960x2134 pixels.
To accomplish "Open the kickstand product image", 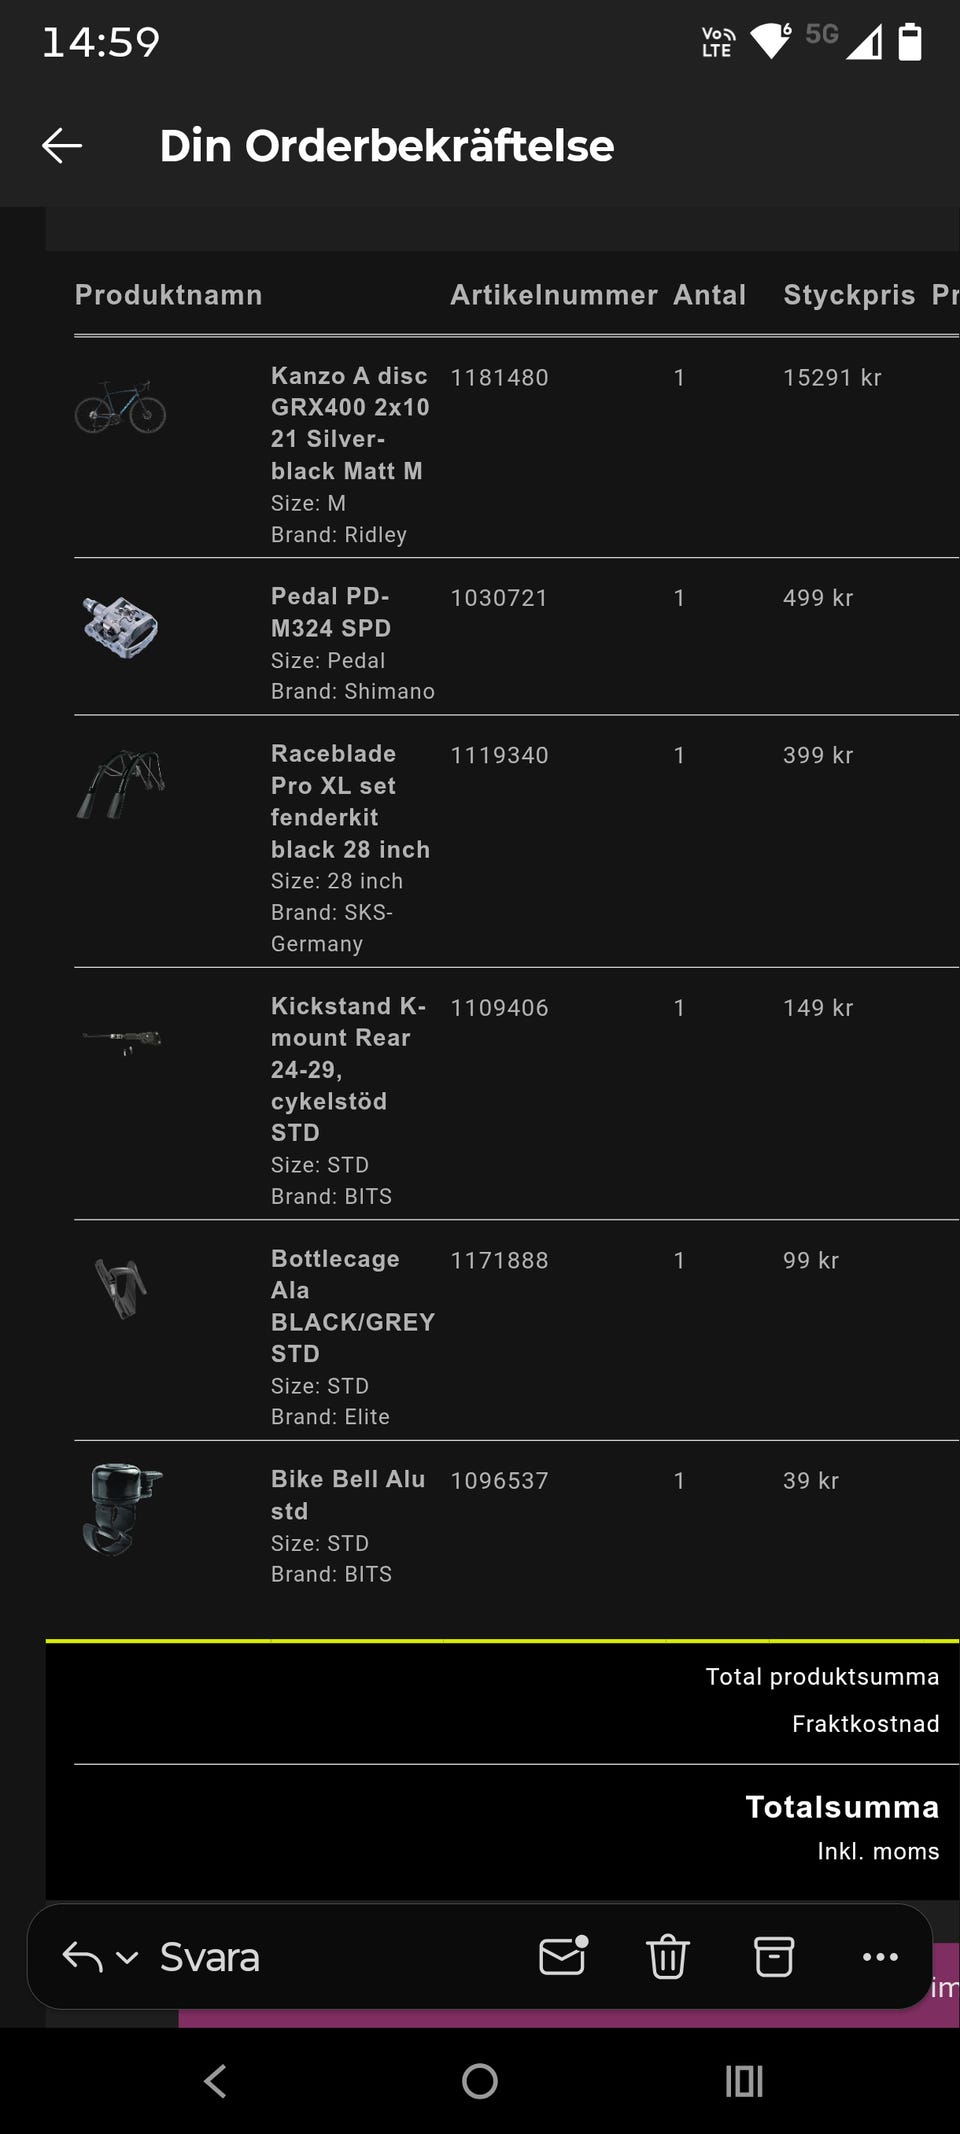I will coord(121,1040).
